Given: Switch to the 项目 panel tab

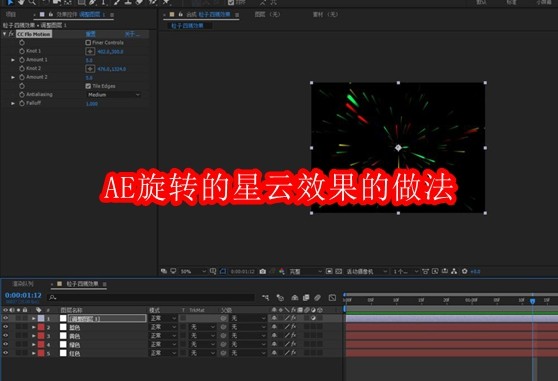Looking at the screenshot, I should [11, 15].
